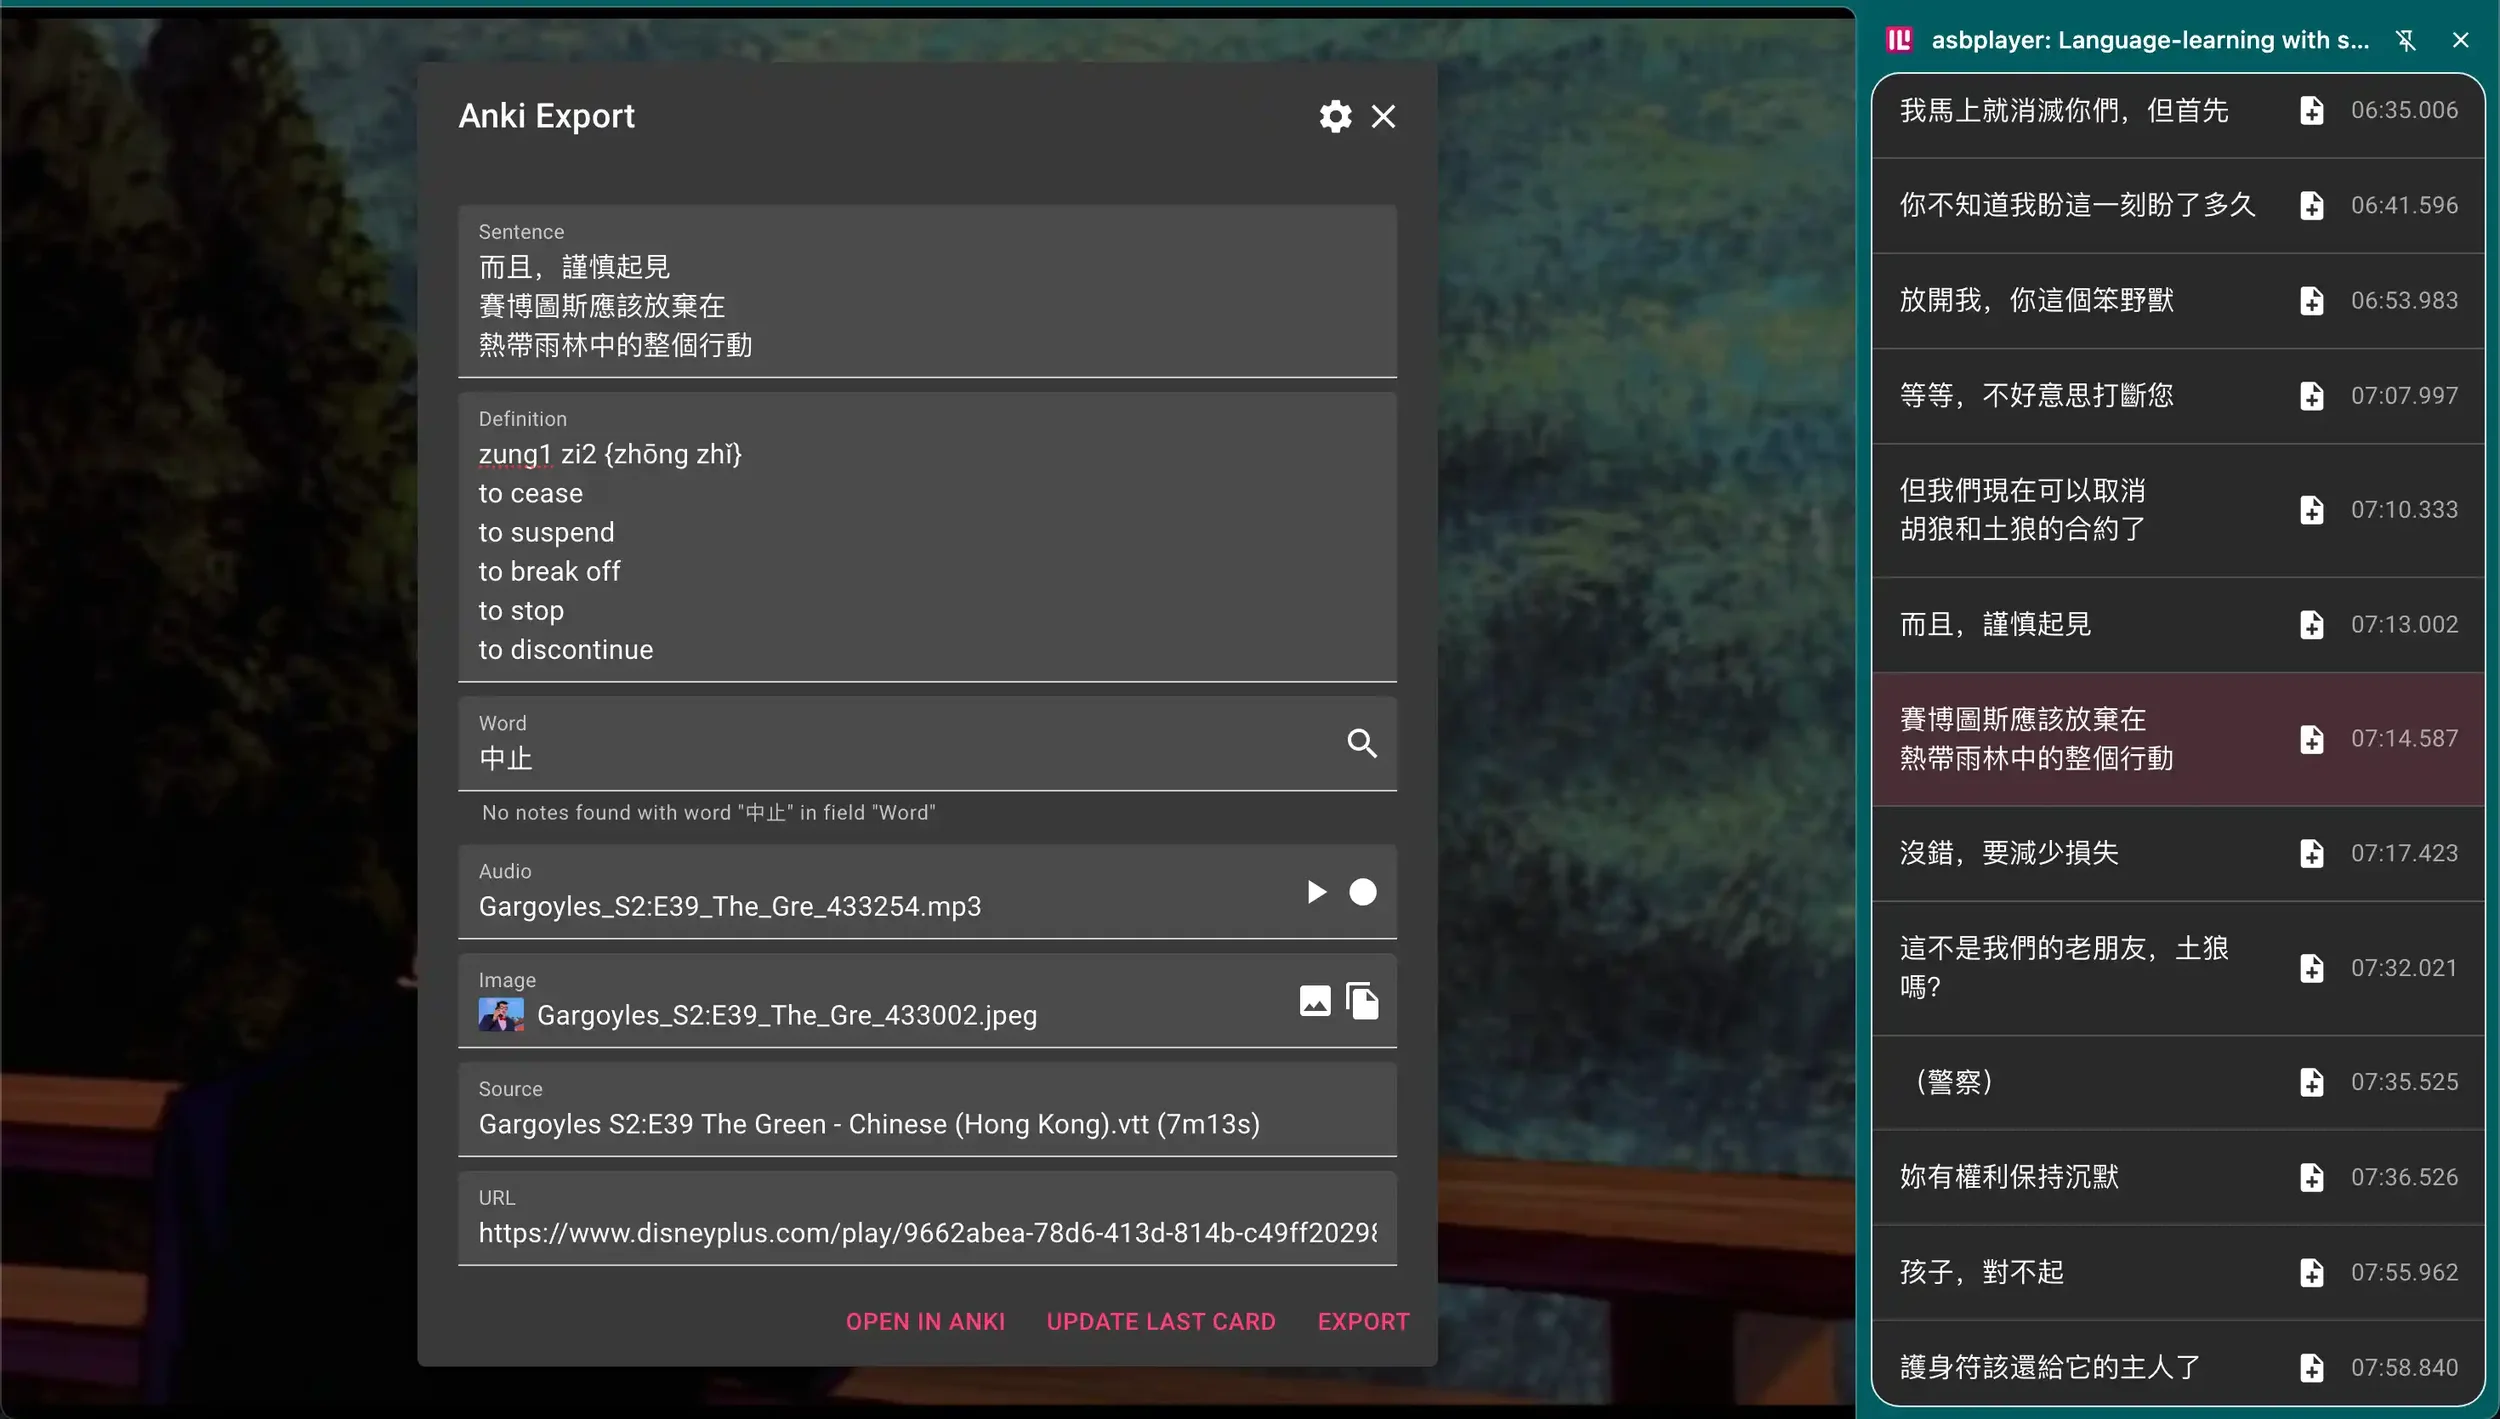The image size is (2500, 1419).
Task: Select highlighted subtitle 賽博圖斯應該放棄在
Action: [2036, 738]
